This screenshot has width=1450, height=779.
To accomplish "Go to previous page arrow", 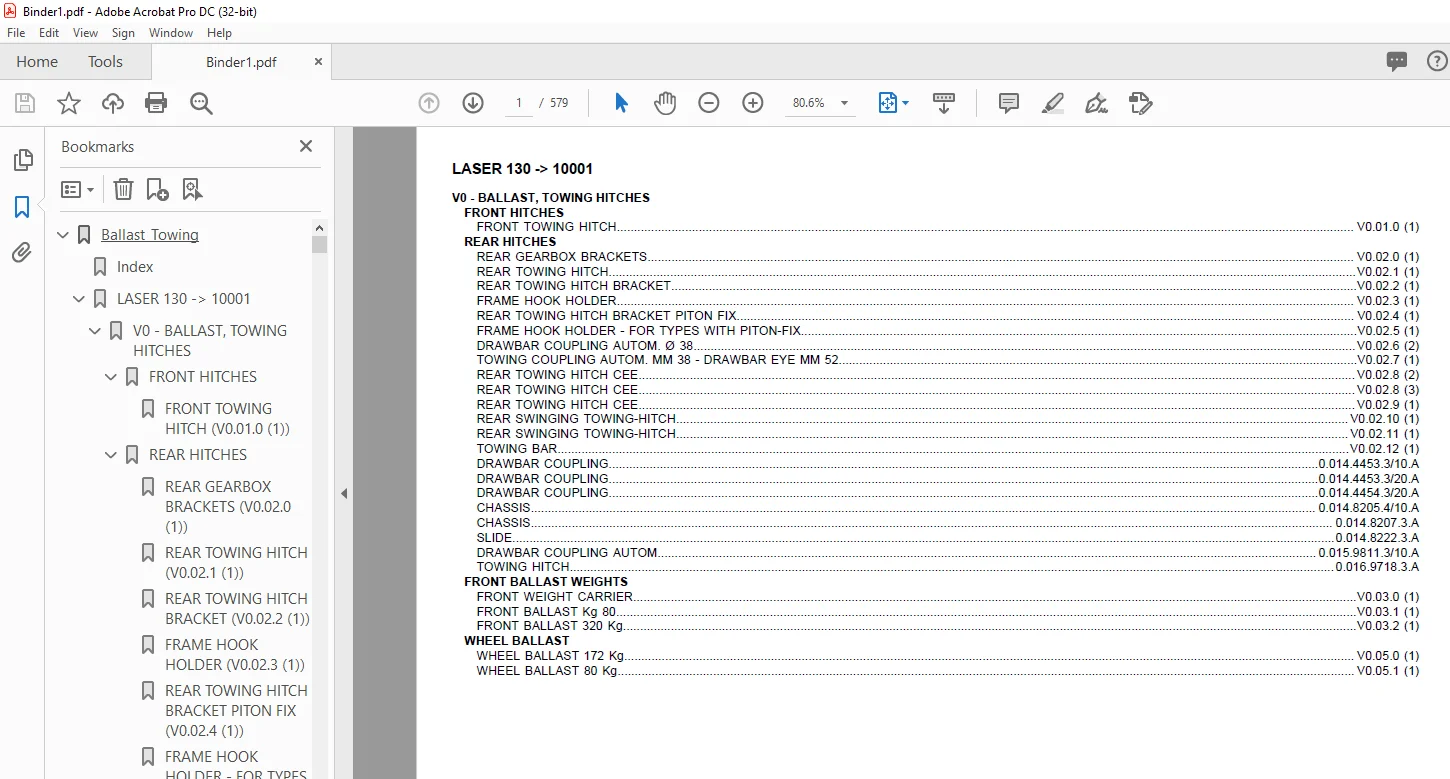I will tap(429, 103).
